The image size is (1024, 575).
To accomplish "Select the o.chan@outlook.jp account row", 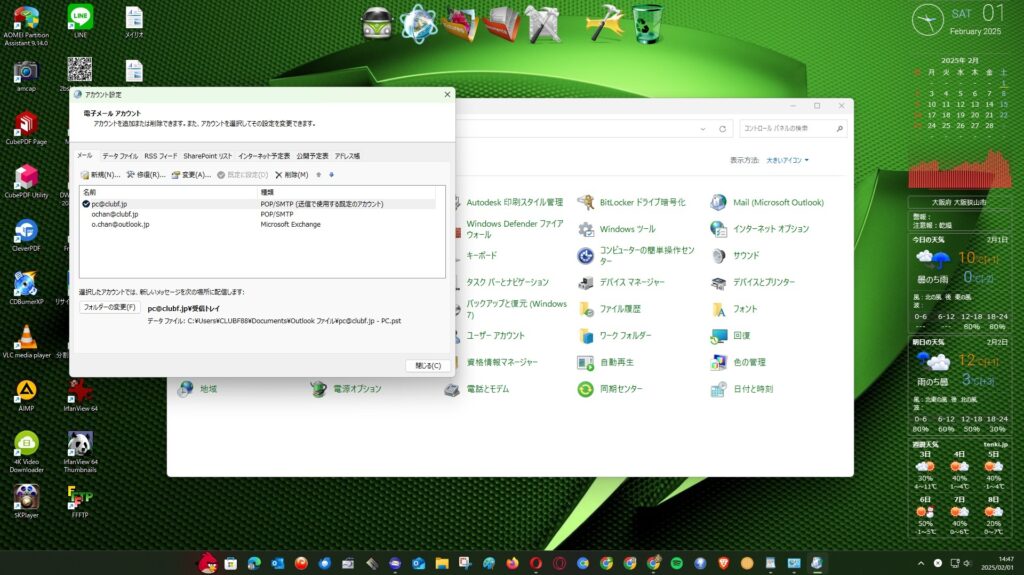I will click(120, 224).
